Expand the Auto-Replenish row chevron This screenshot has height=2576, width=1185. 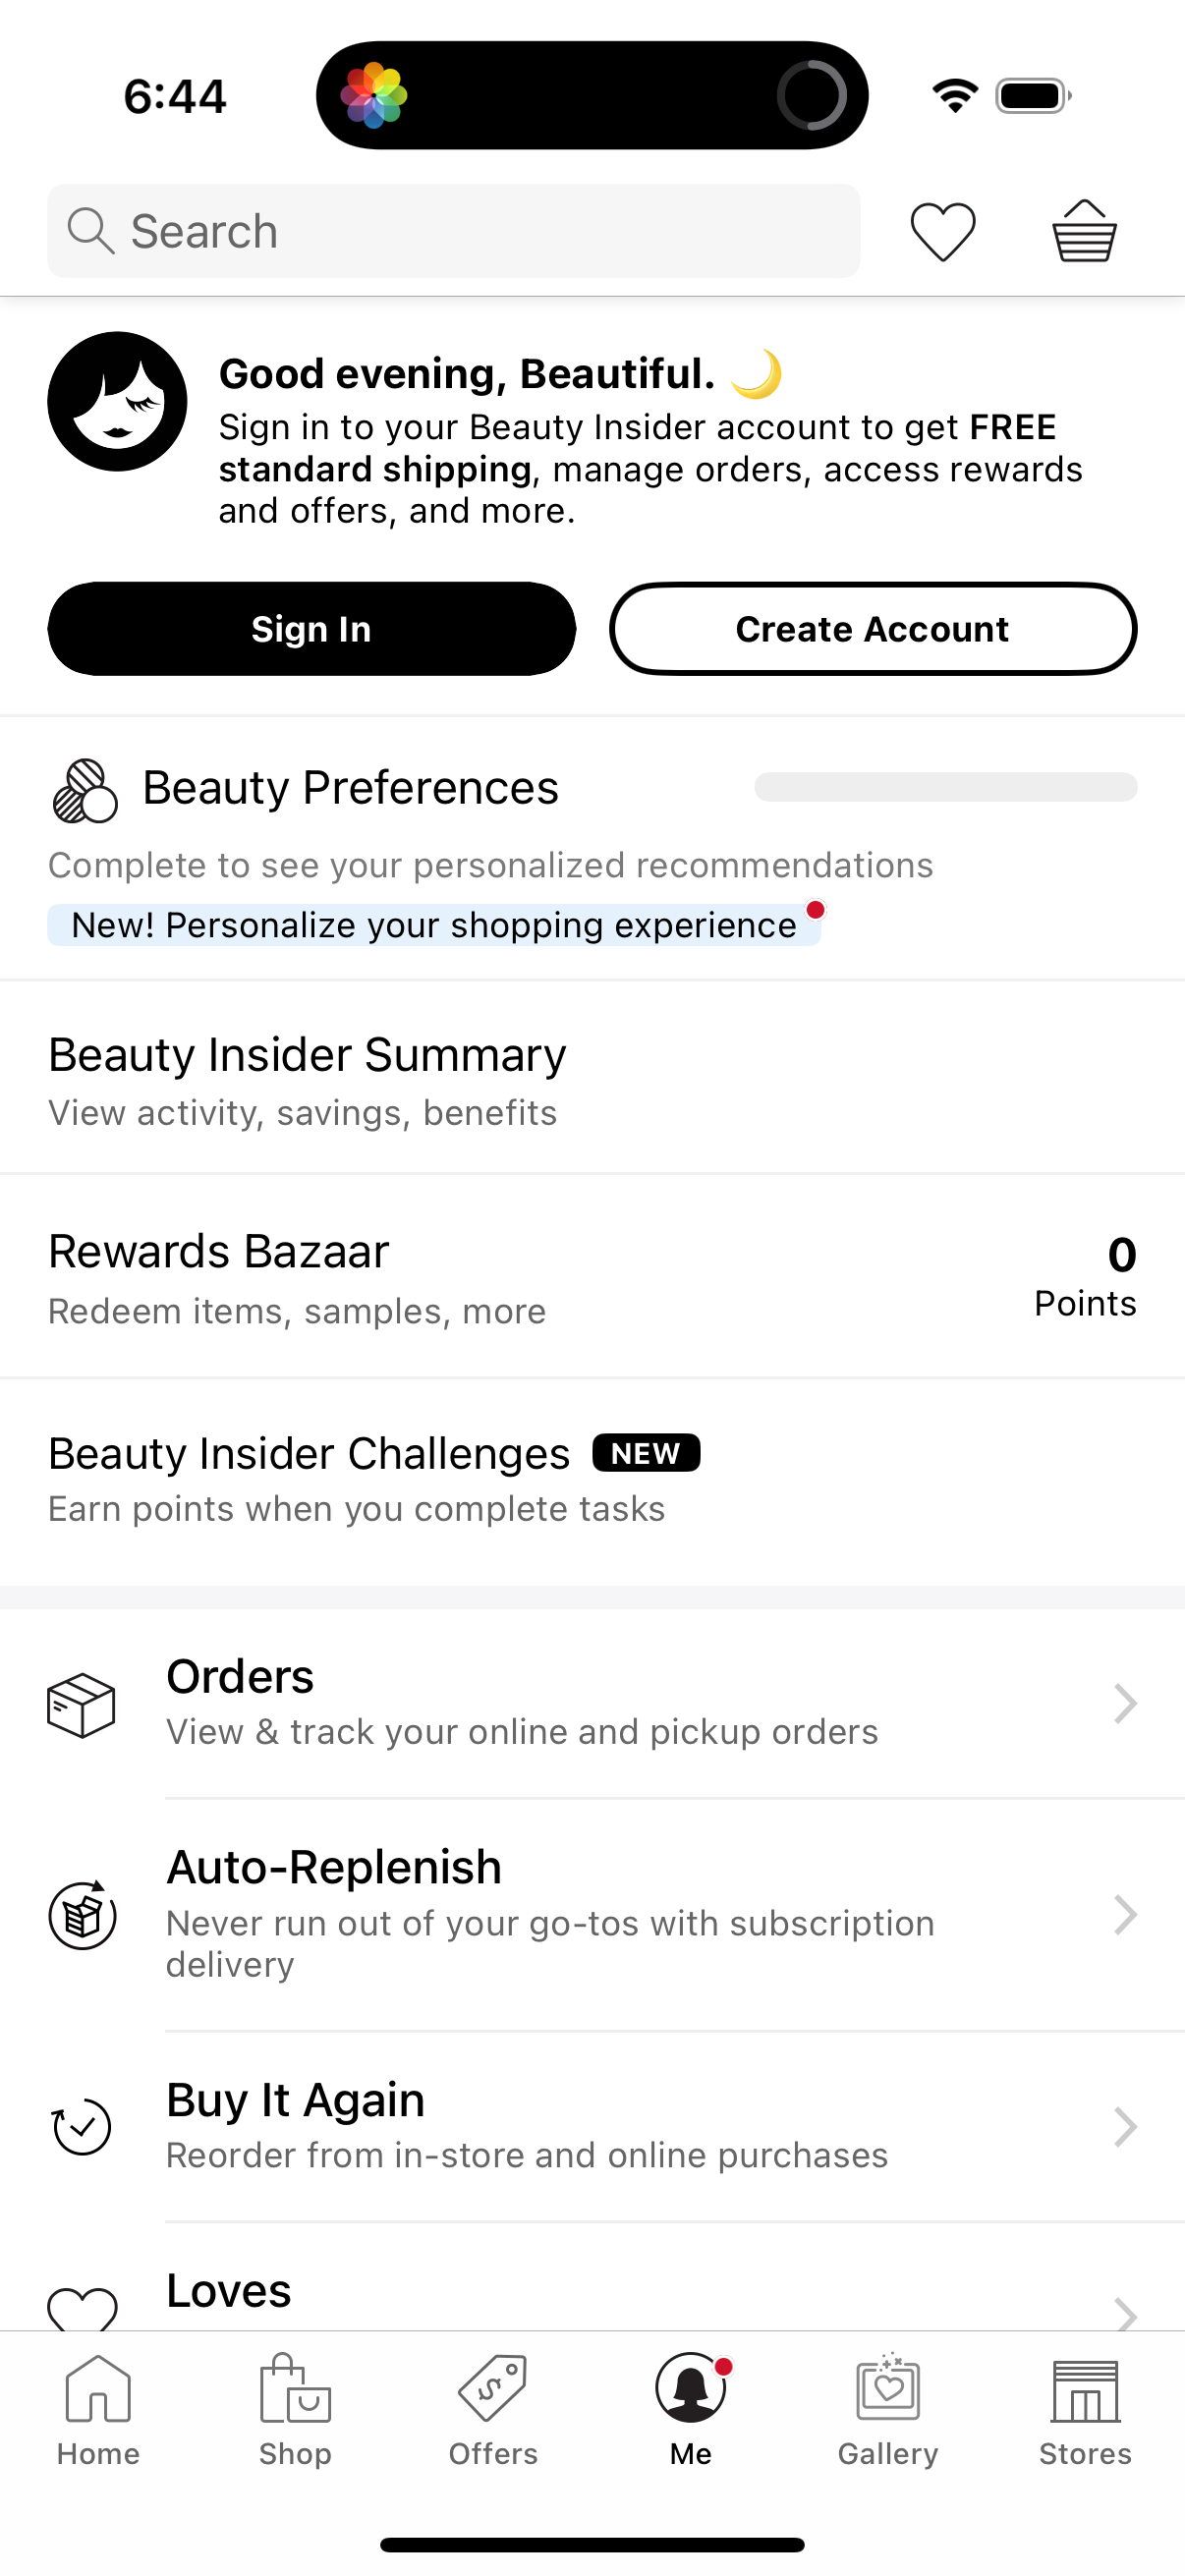[1124, 1916]
